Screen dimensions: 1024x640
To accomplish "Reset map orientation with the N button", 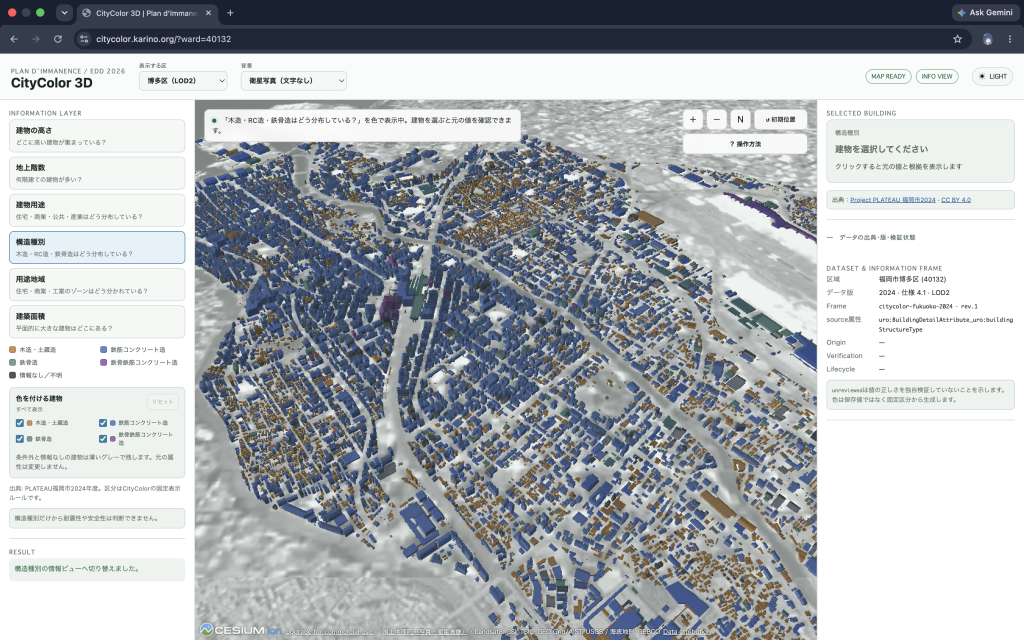I will tap(740, 120).
